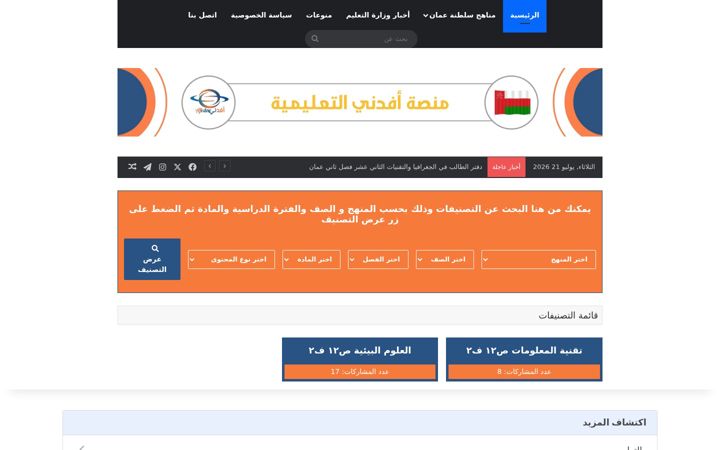The height and width of the screenshot is (450, 720).
Task: Open the اختر المنهج dropdown
Action: [x=539, y=259]
